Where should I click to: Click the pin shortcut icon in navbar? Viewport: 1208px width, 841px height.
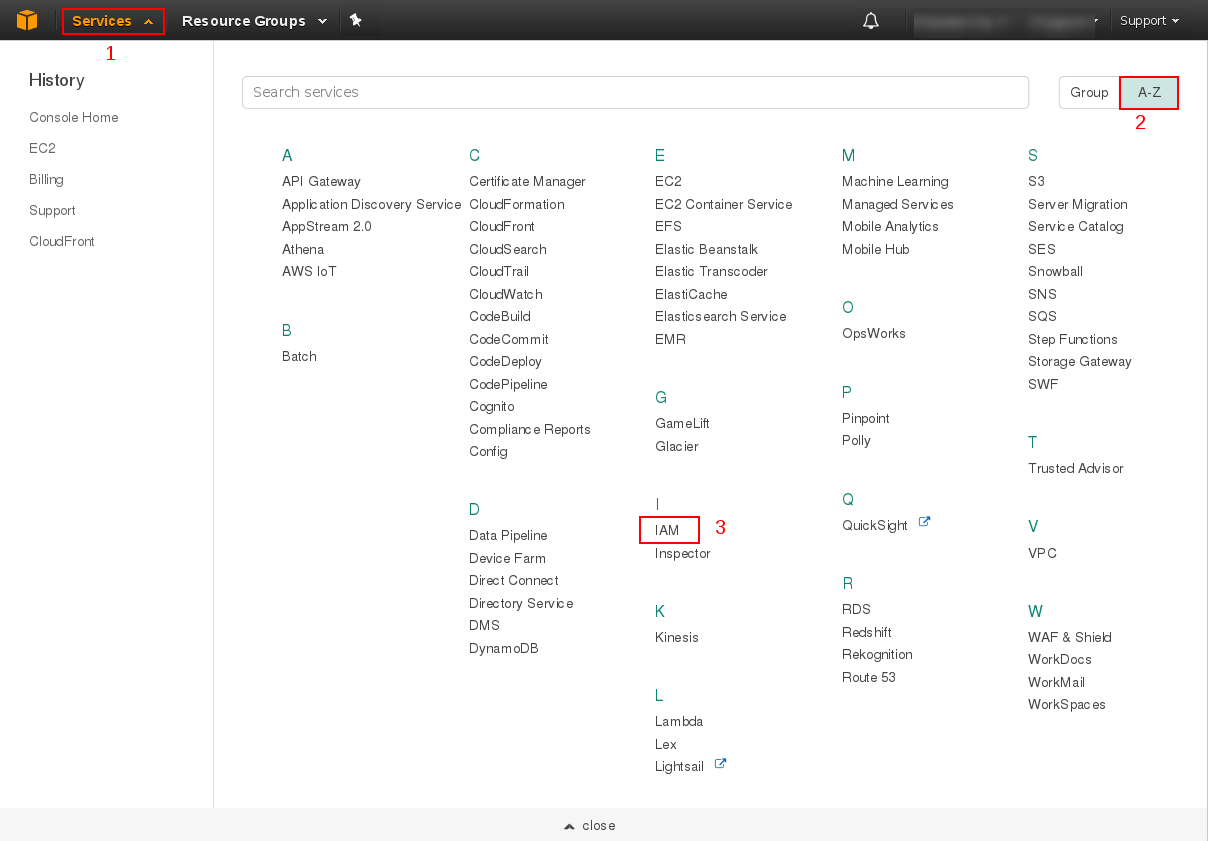pos(355,20)
